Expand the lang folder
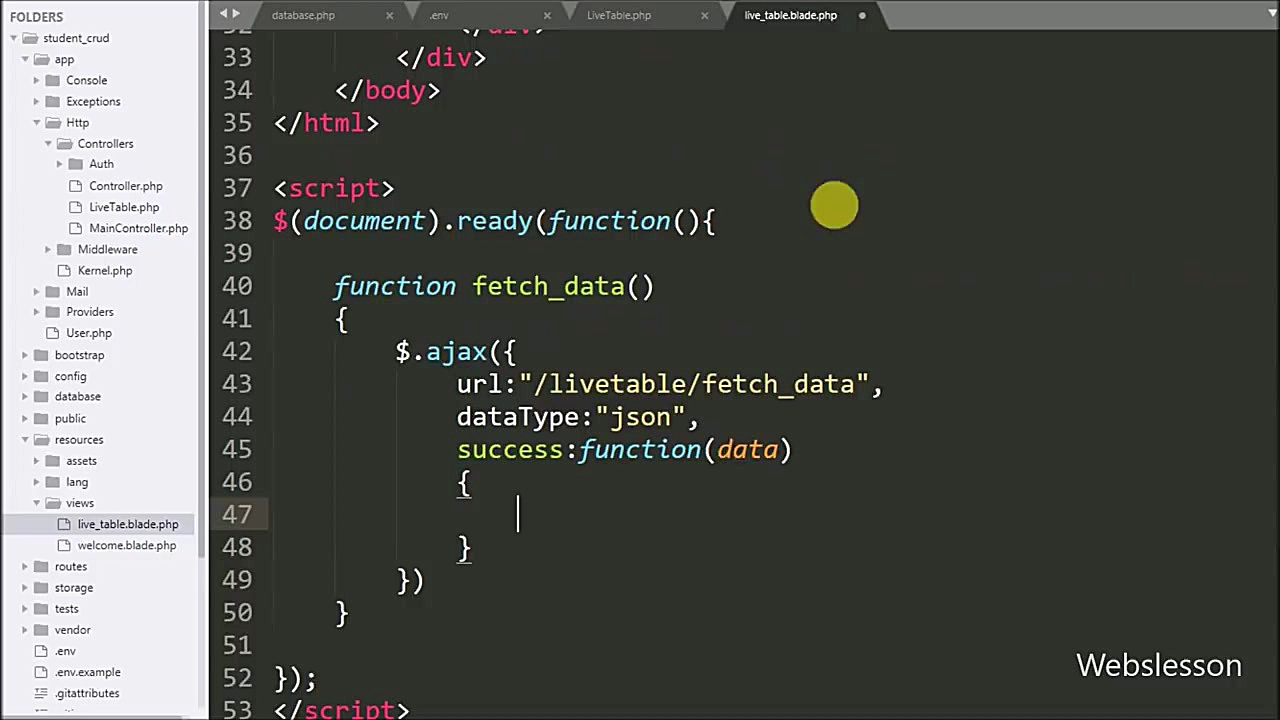 [x=37, y=482]
